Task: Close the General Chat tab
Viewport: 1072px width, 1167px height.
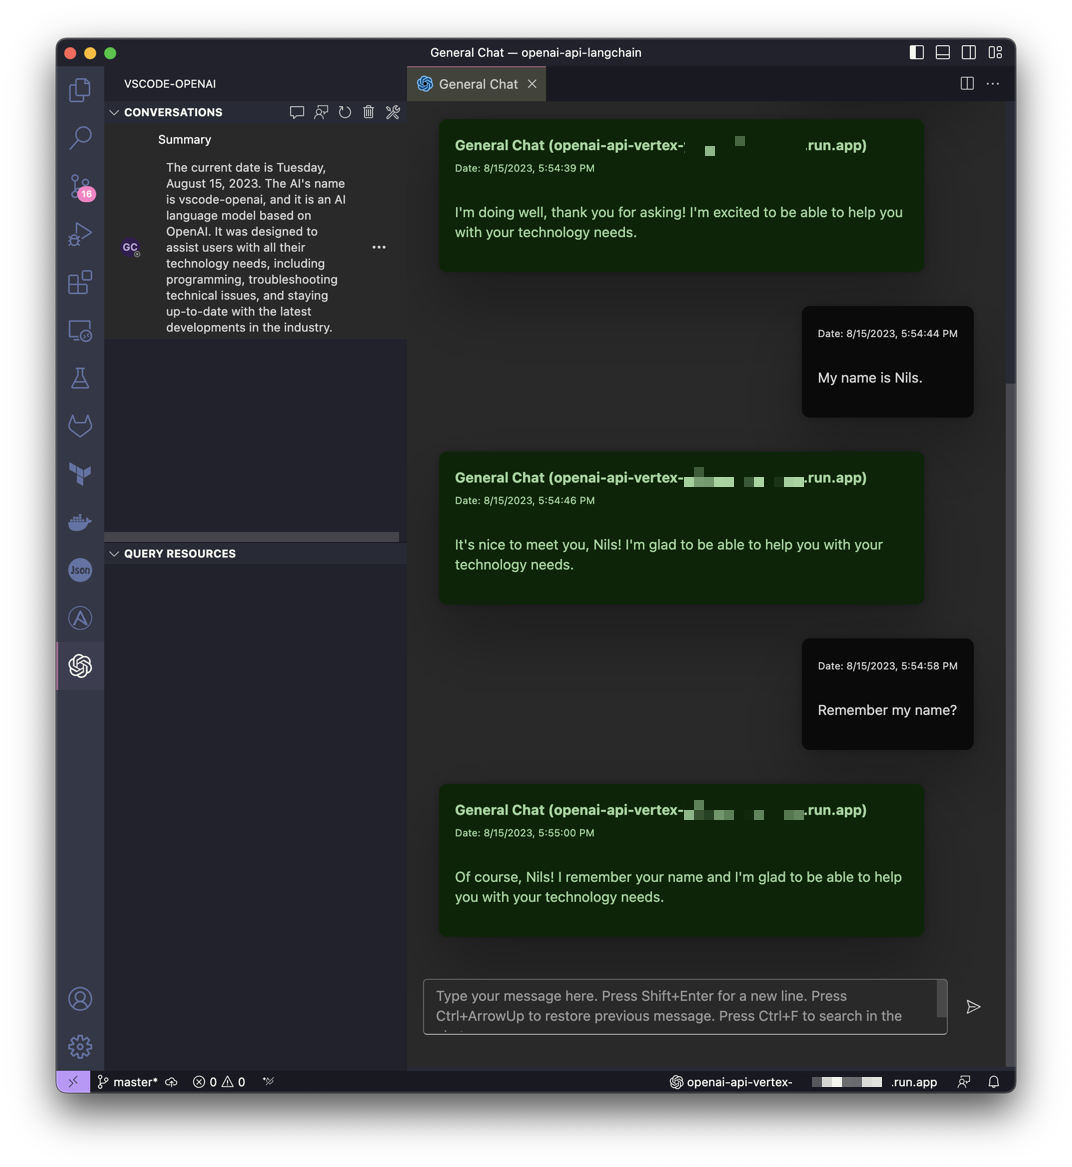Action: tap(532, 84)
